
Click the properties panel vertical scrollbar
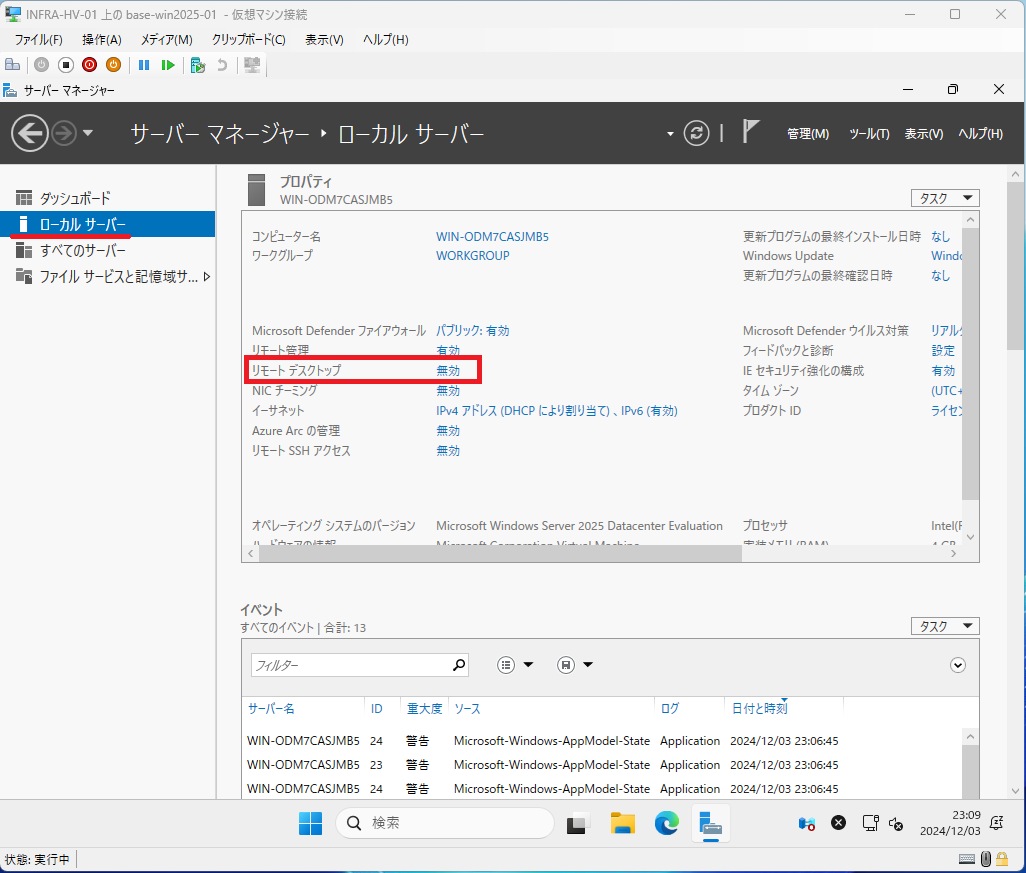pos(970,363)
